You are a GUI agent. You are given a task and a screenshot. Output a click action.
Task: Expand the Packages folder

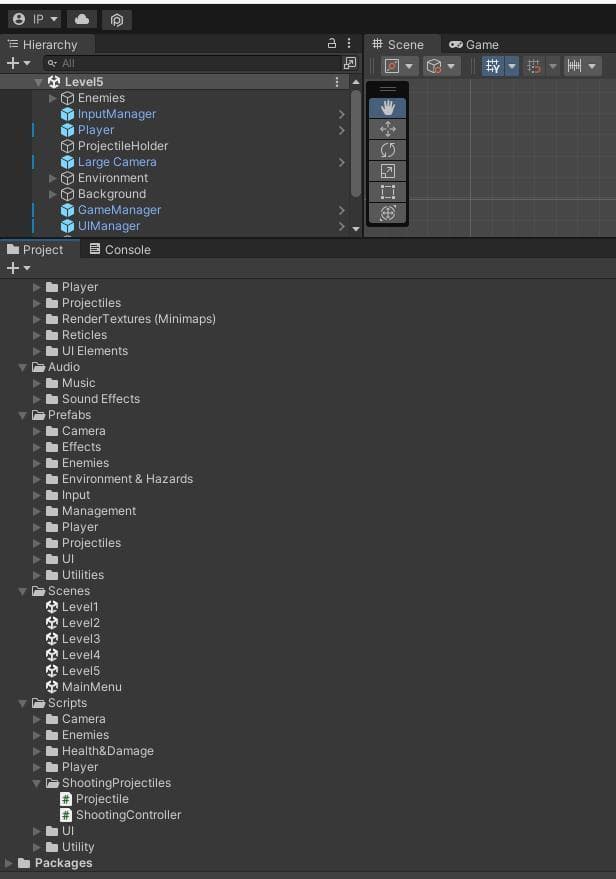[x=8, y=863]
